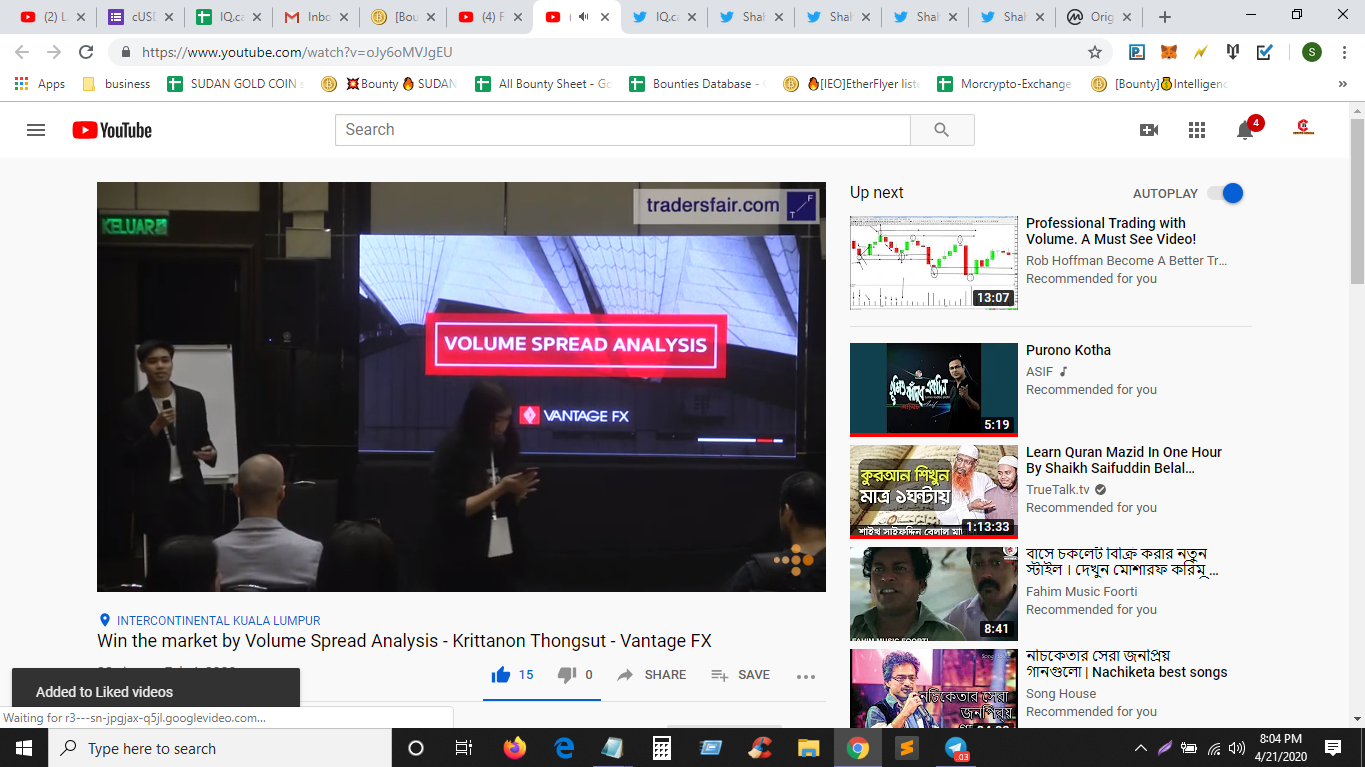Switch to the (2) L YouTube tab
This screenshot has height=767, width=1365.
tap(53, 17)
